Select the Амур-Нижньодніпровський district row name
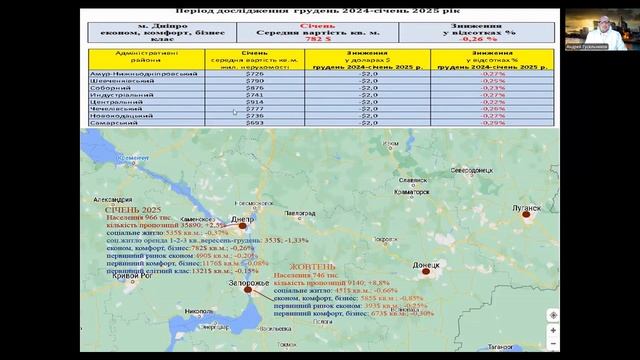Viewport: 640px width, 360px height. coord(144,74)
